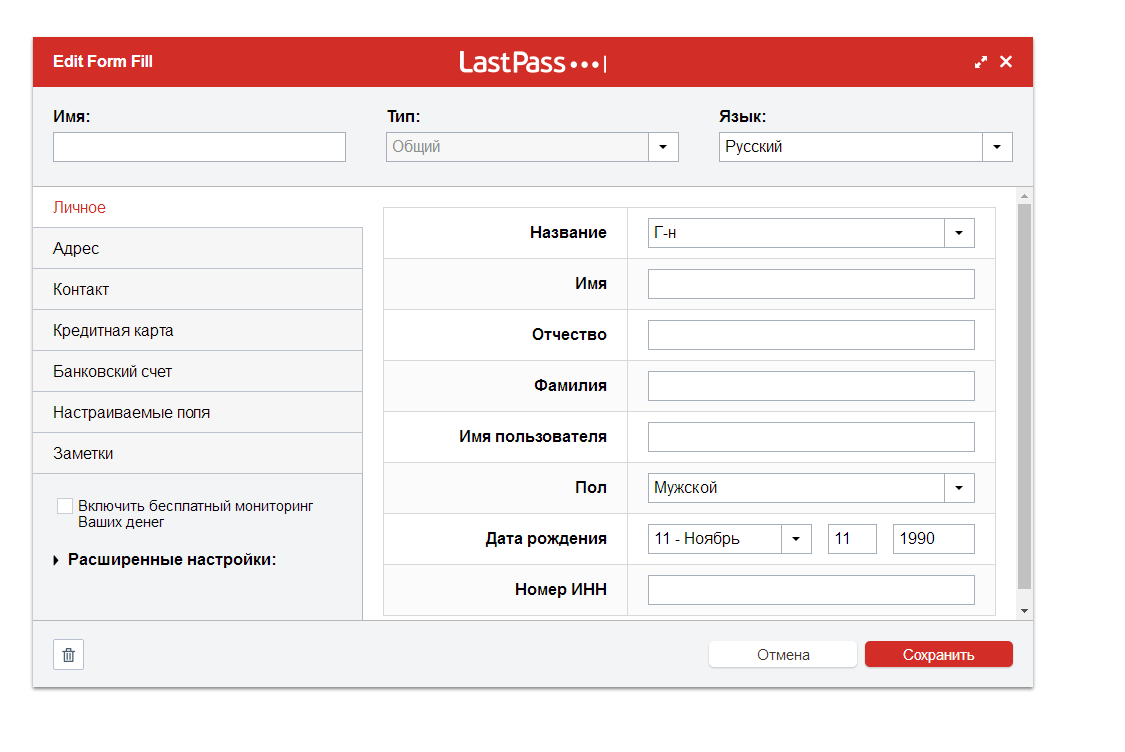Expand Расширенные настройки section
This screenshot has width=1125, height=752.
tap(165, 560)
